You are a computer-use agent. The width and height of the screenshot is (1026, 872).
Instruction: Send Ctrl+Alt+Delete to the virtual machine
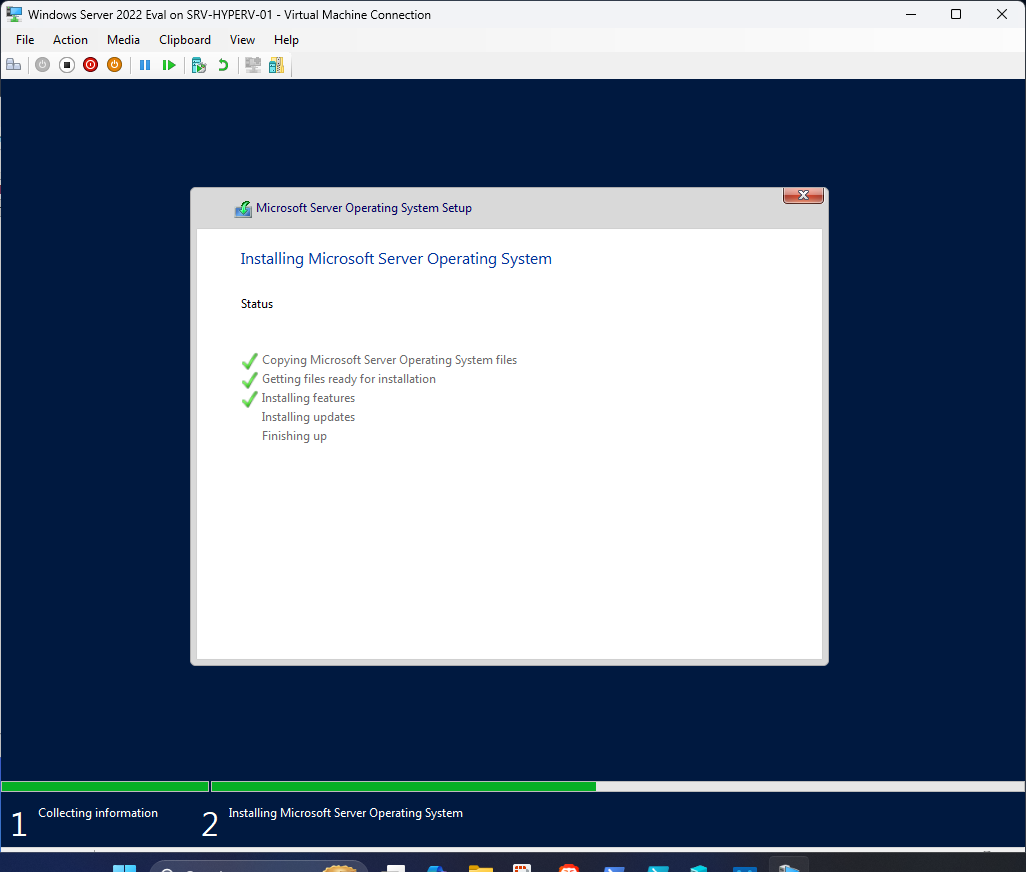coord(14,64)
